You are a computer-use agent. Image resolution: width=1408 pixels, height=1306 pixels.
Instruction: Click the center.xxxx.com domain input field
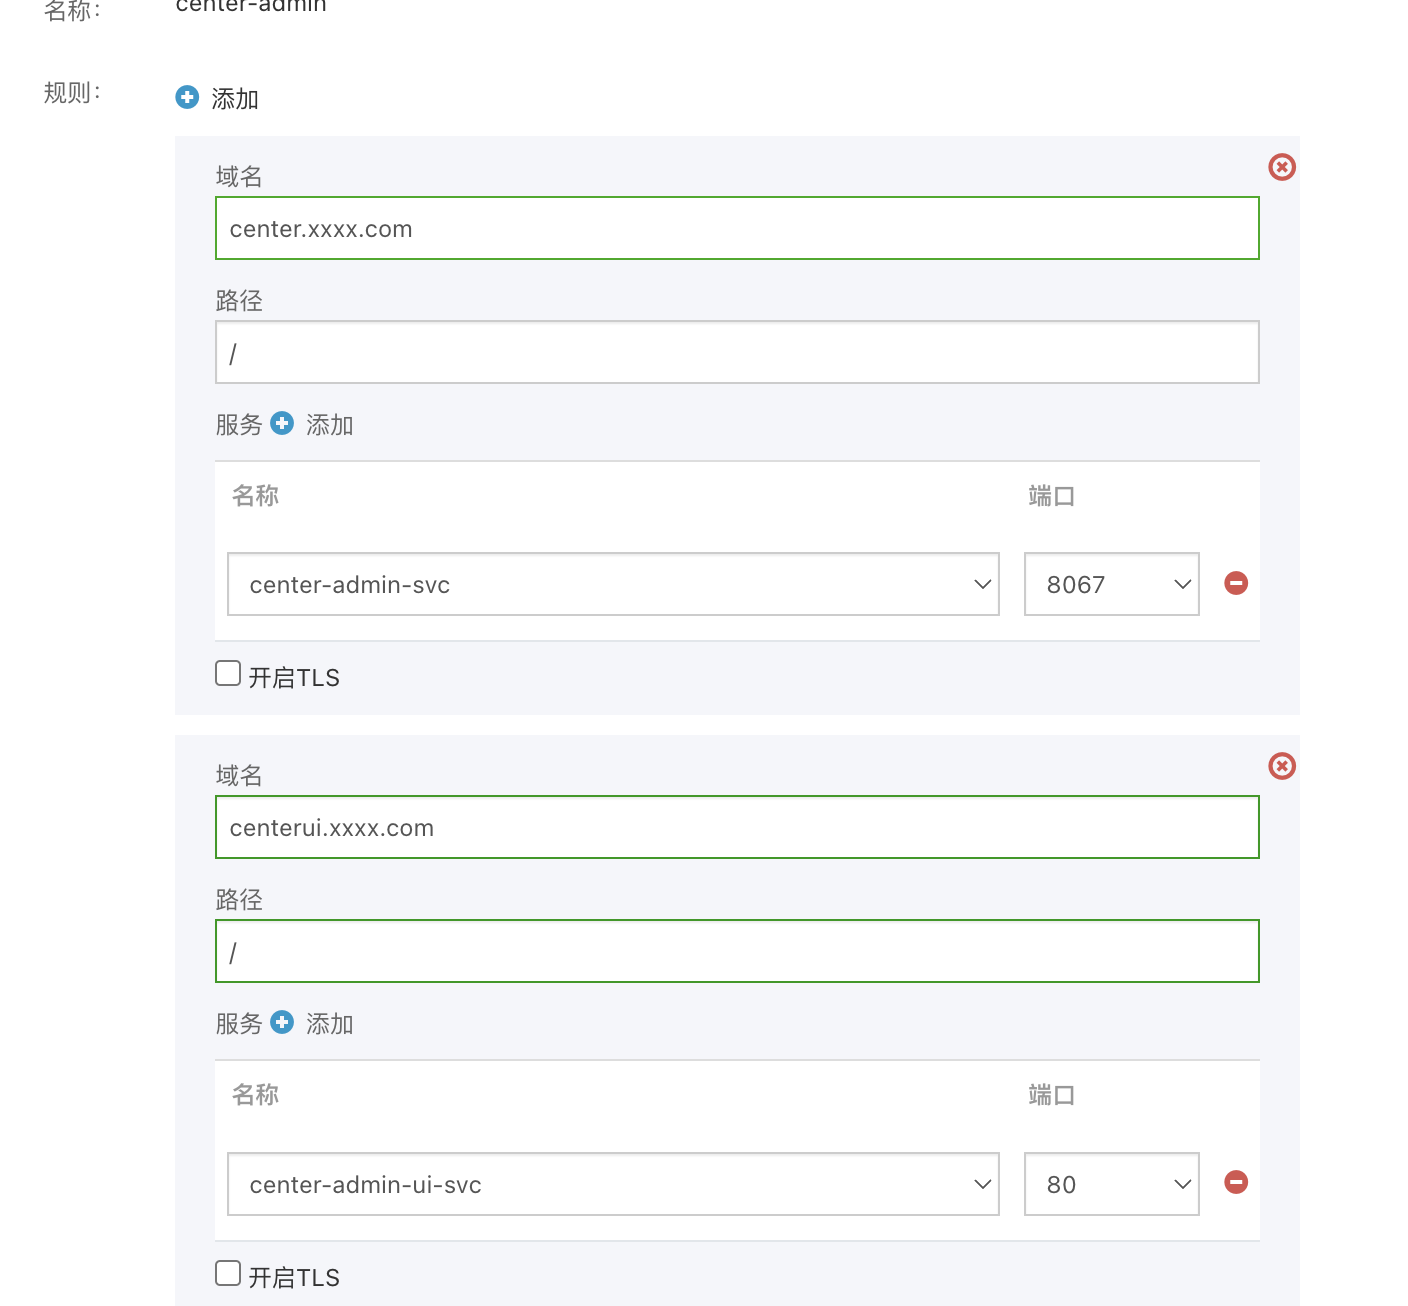click(x=737, y=228)
